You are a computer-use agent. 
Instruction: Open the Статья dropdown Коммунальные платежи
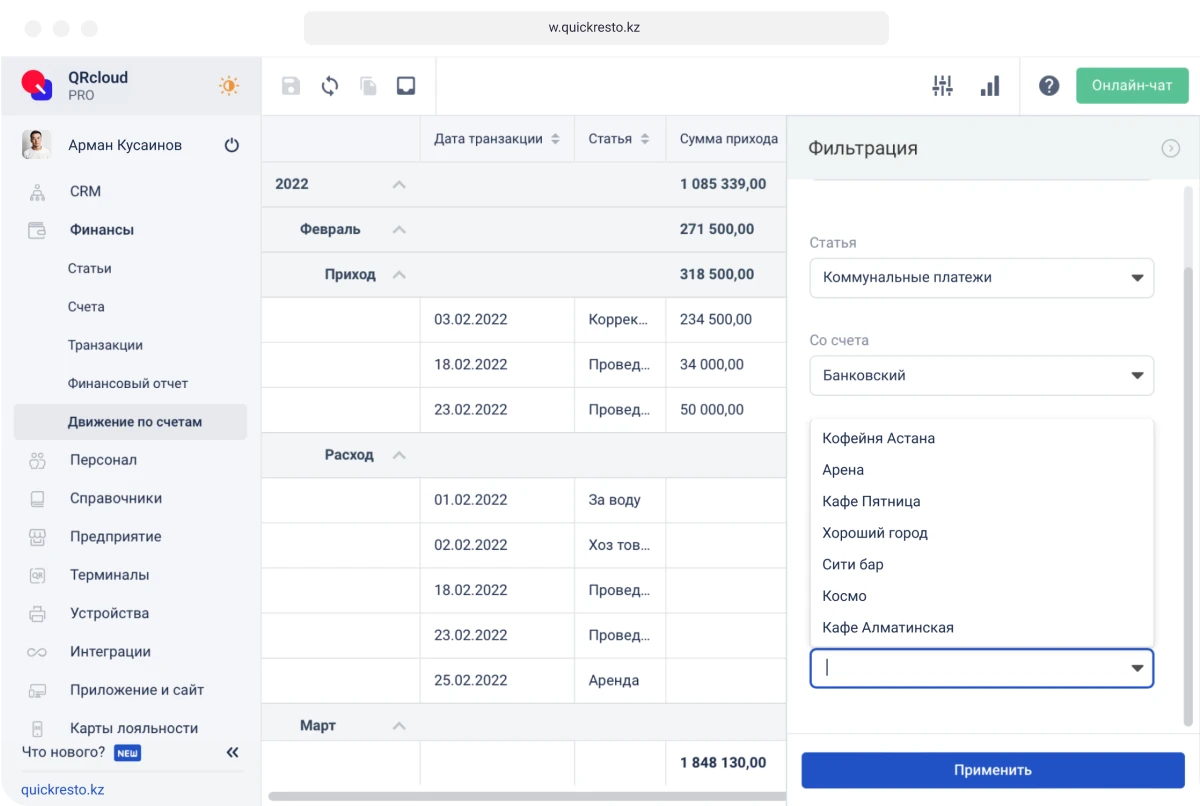[981, 278]
